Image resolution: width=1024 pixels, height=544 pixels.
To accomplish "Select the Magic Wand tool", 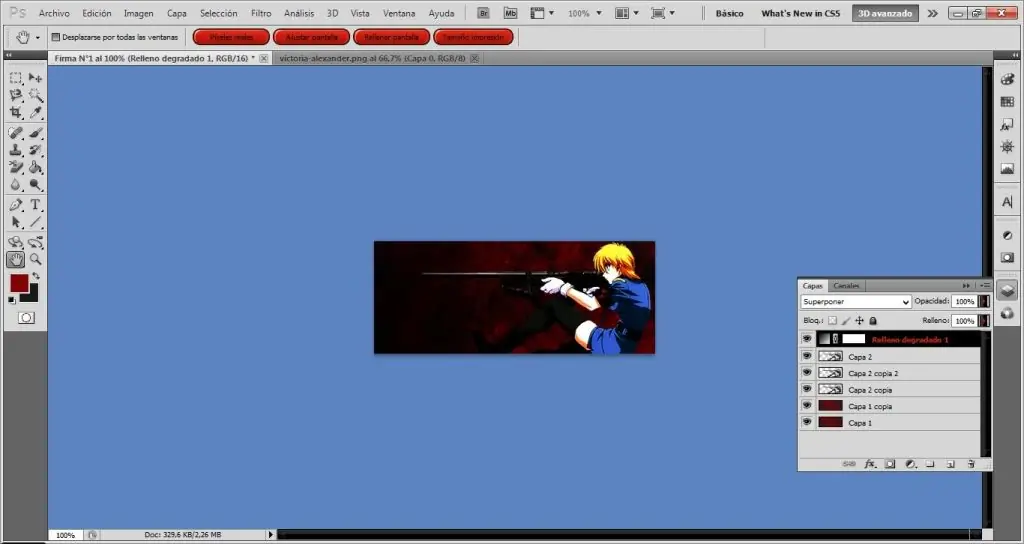I will tap(35, 96).
